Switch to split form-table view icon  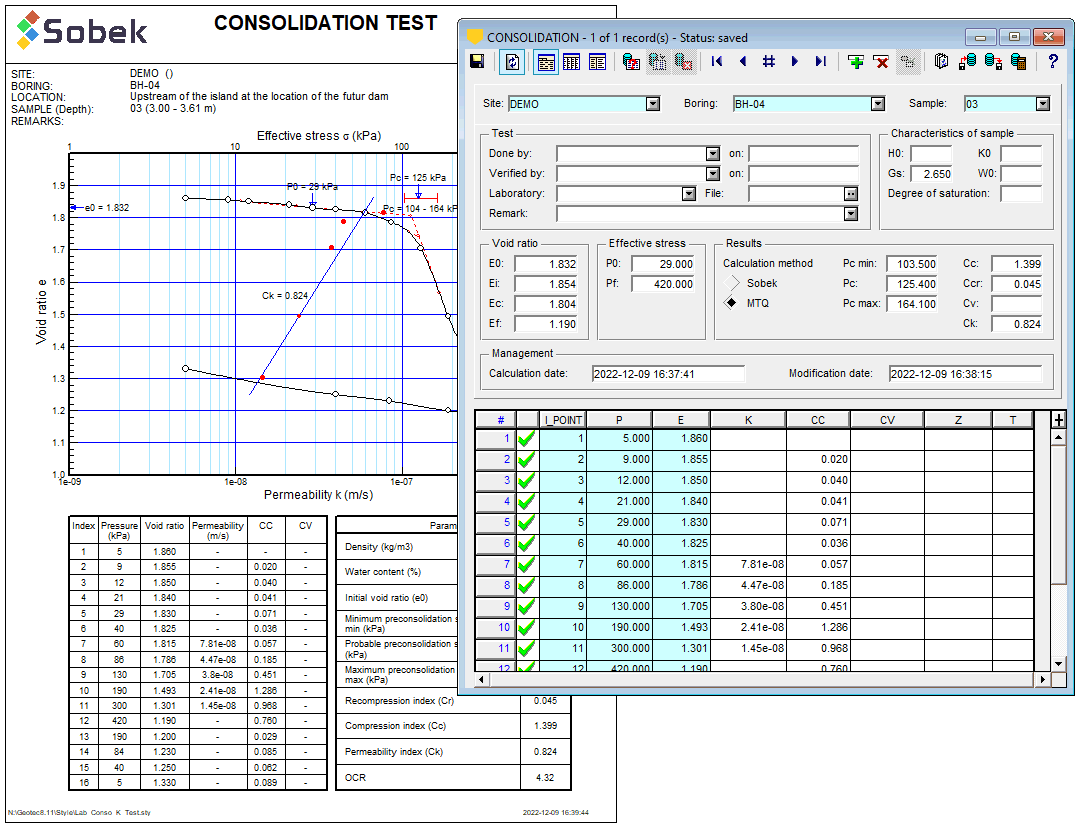click(x=597, y=62)
